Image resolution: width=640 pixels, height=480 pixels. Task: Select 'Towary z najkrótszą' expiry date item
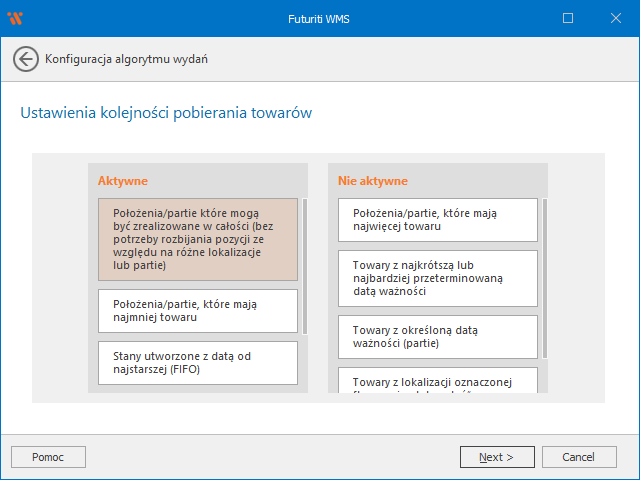point(438,277)
